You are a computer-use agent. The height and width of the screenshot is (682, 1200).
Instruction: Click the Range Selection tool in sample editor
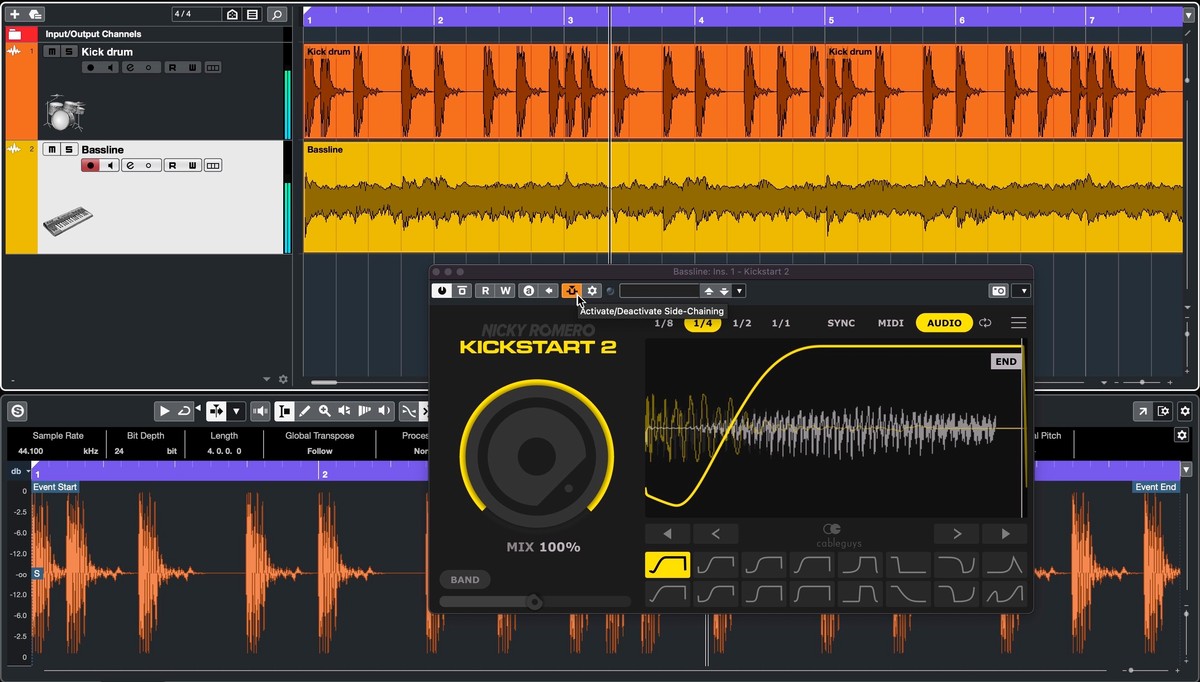pyautogui.click(x=285, y=411)
